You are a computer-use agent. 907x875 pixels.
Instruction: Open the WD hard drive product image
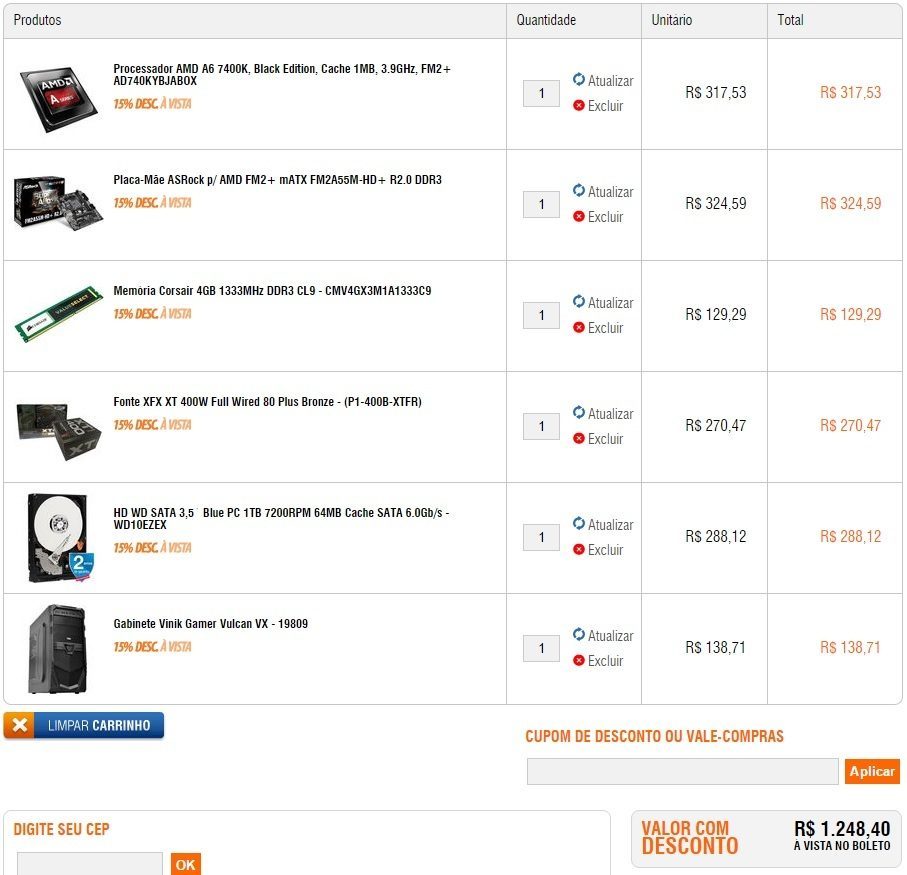click(x=60, y=537)
